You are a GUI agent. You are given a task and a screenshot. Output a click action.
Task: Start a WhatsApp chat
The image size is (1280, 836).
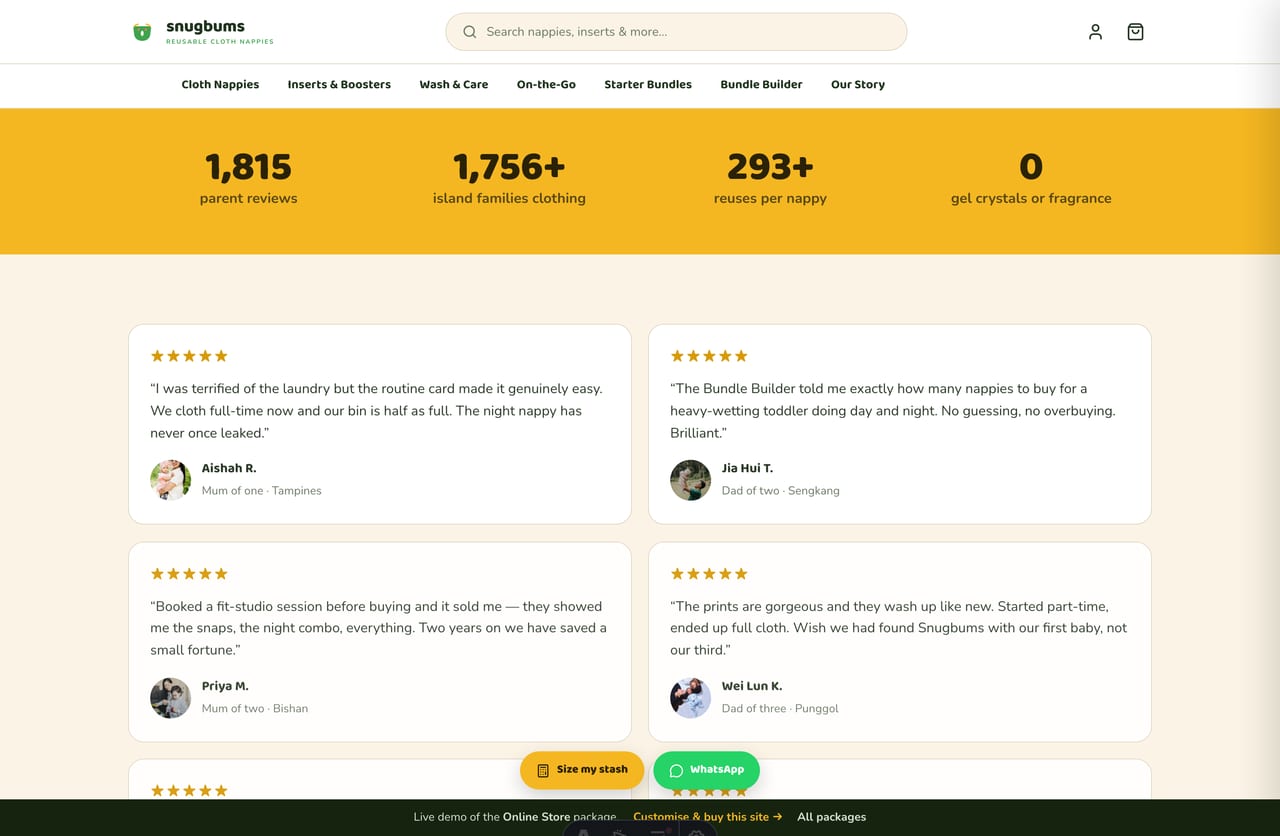(706, 770)
